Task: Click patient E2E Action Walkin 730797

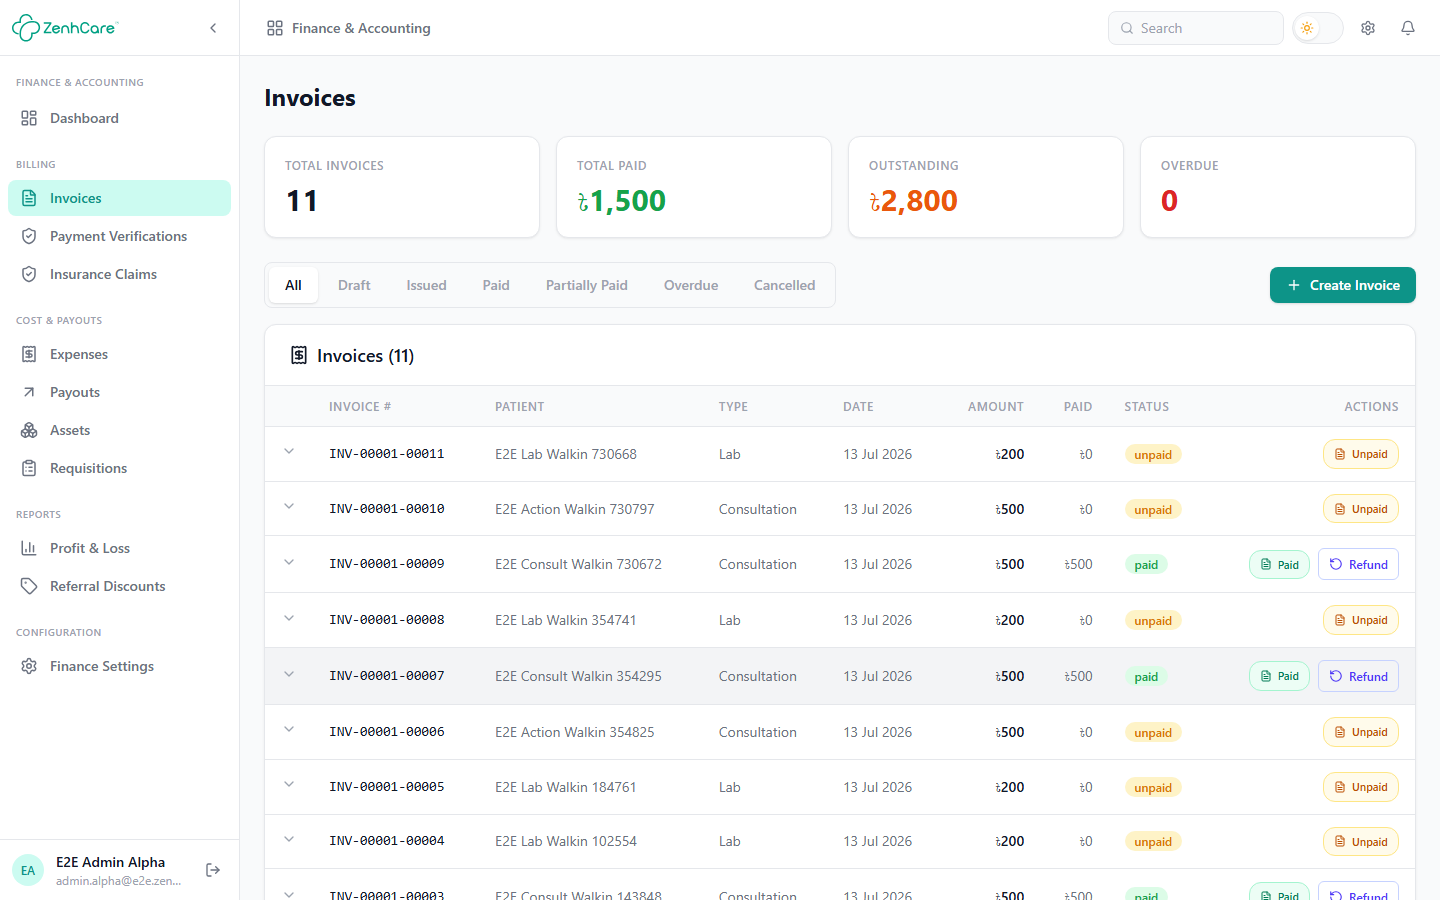Action: [575, 509]
